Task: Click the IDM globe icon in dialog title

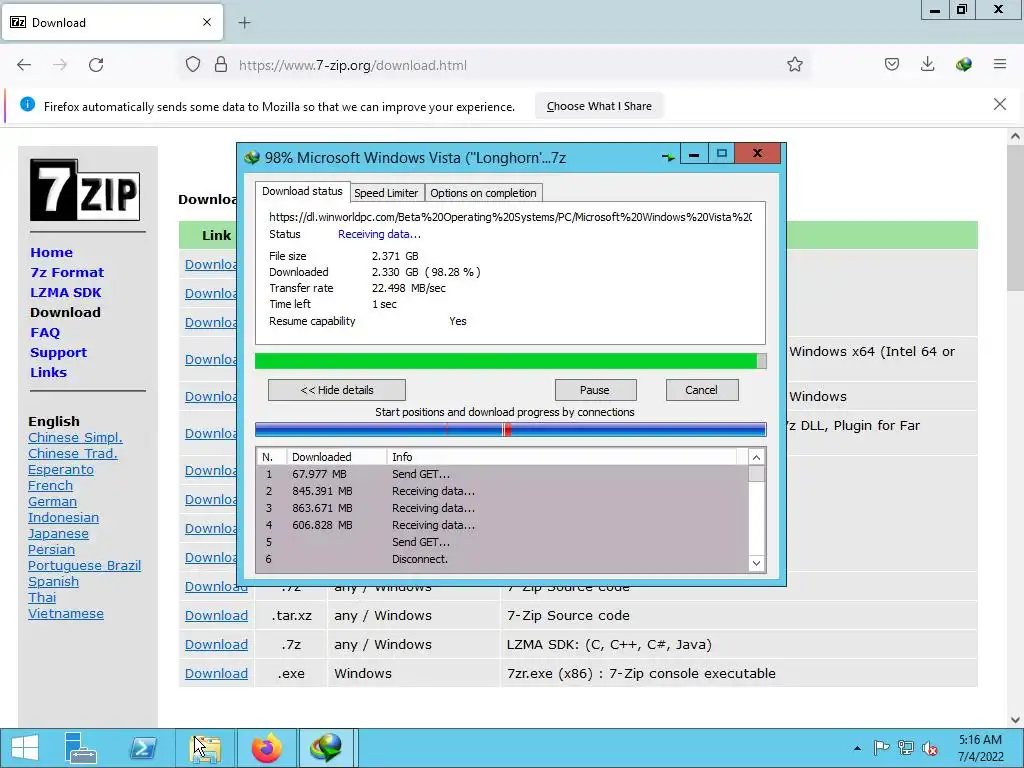Action: [x=252, y=157]
